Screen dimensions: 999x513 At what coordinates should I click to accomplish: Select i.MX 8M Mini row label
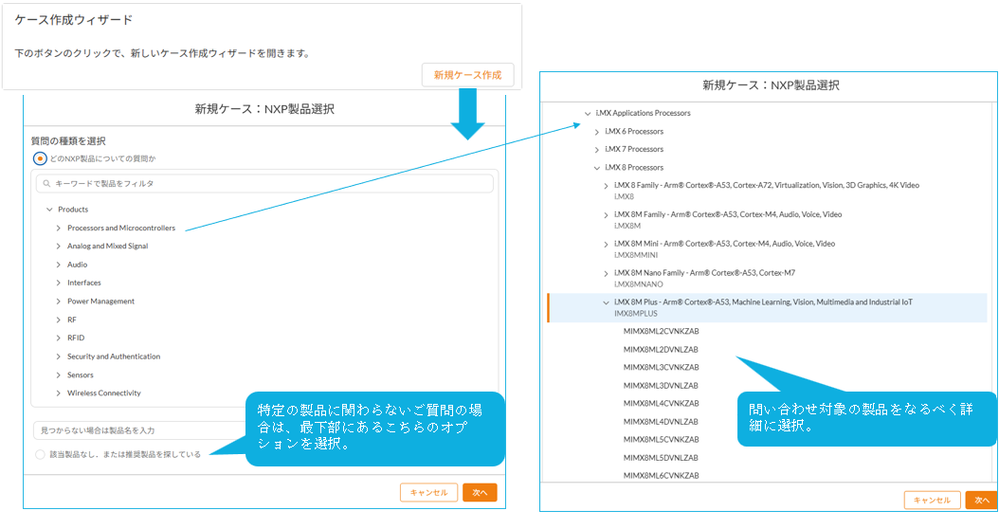pyautogui.click(x=724, y=243)
